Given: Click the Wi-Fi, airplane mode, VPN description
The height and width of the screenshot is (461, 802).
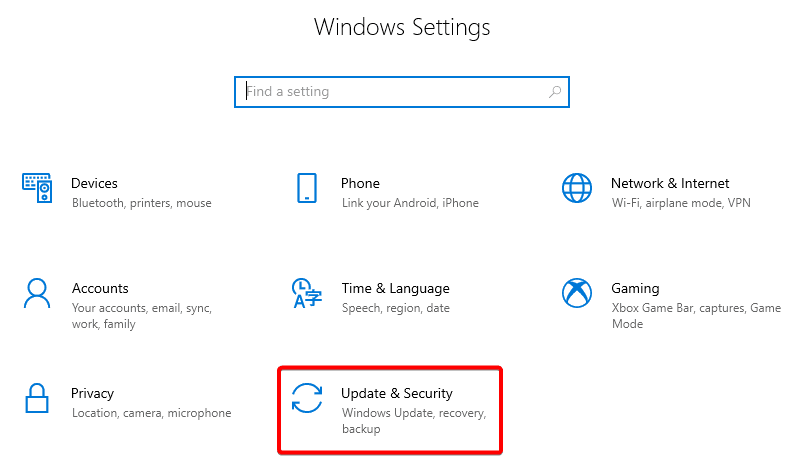Looking at the screenshot, I should pyautogui.click(x=681, y=203).
